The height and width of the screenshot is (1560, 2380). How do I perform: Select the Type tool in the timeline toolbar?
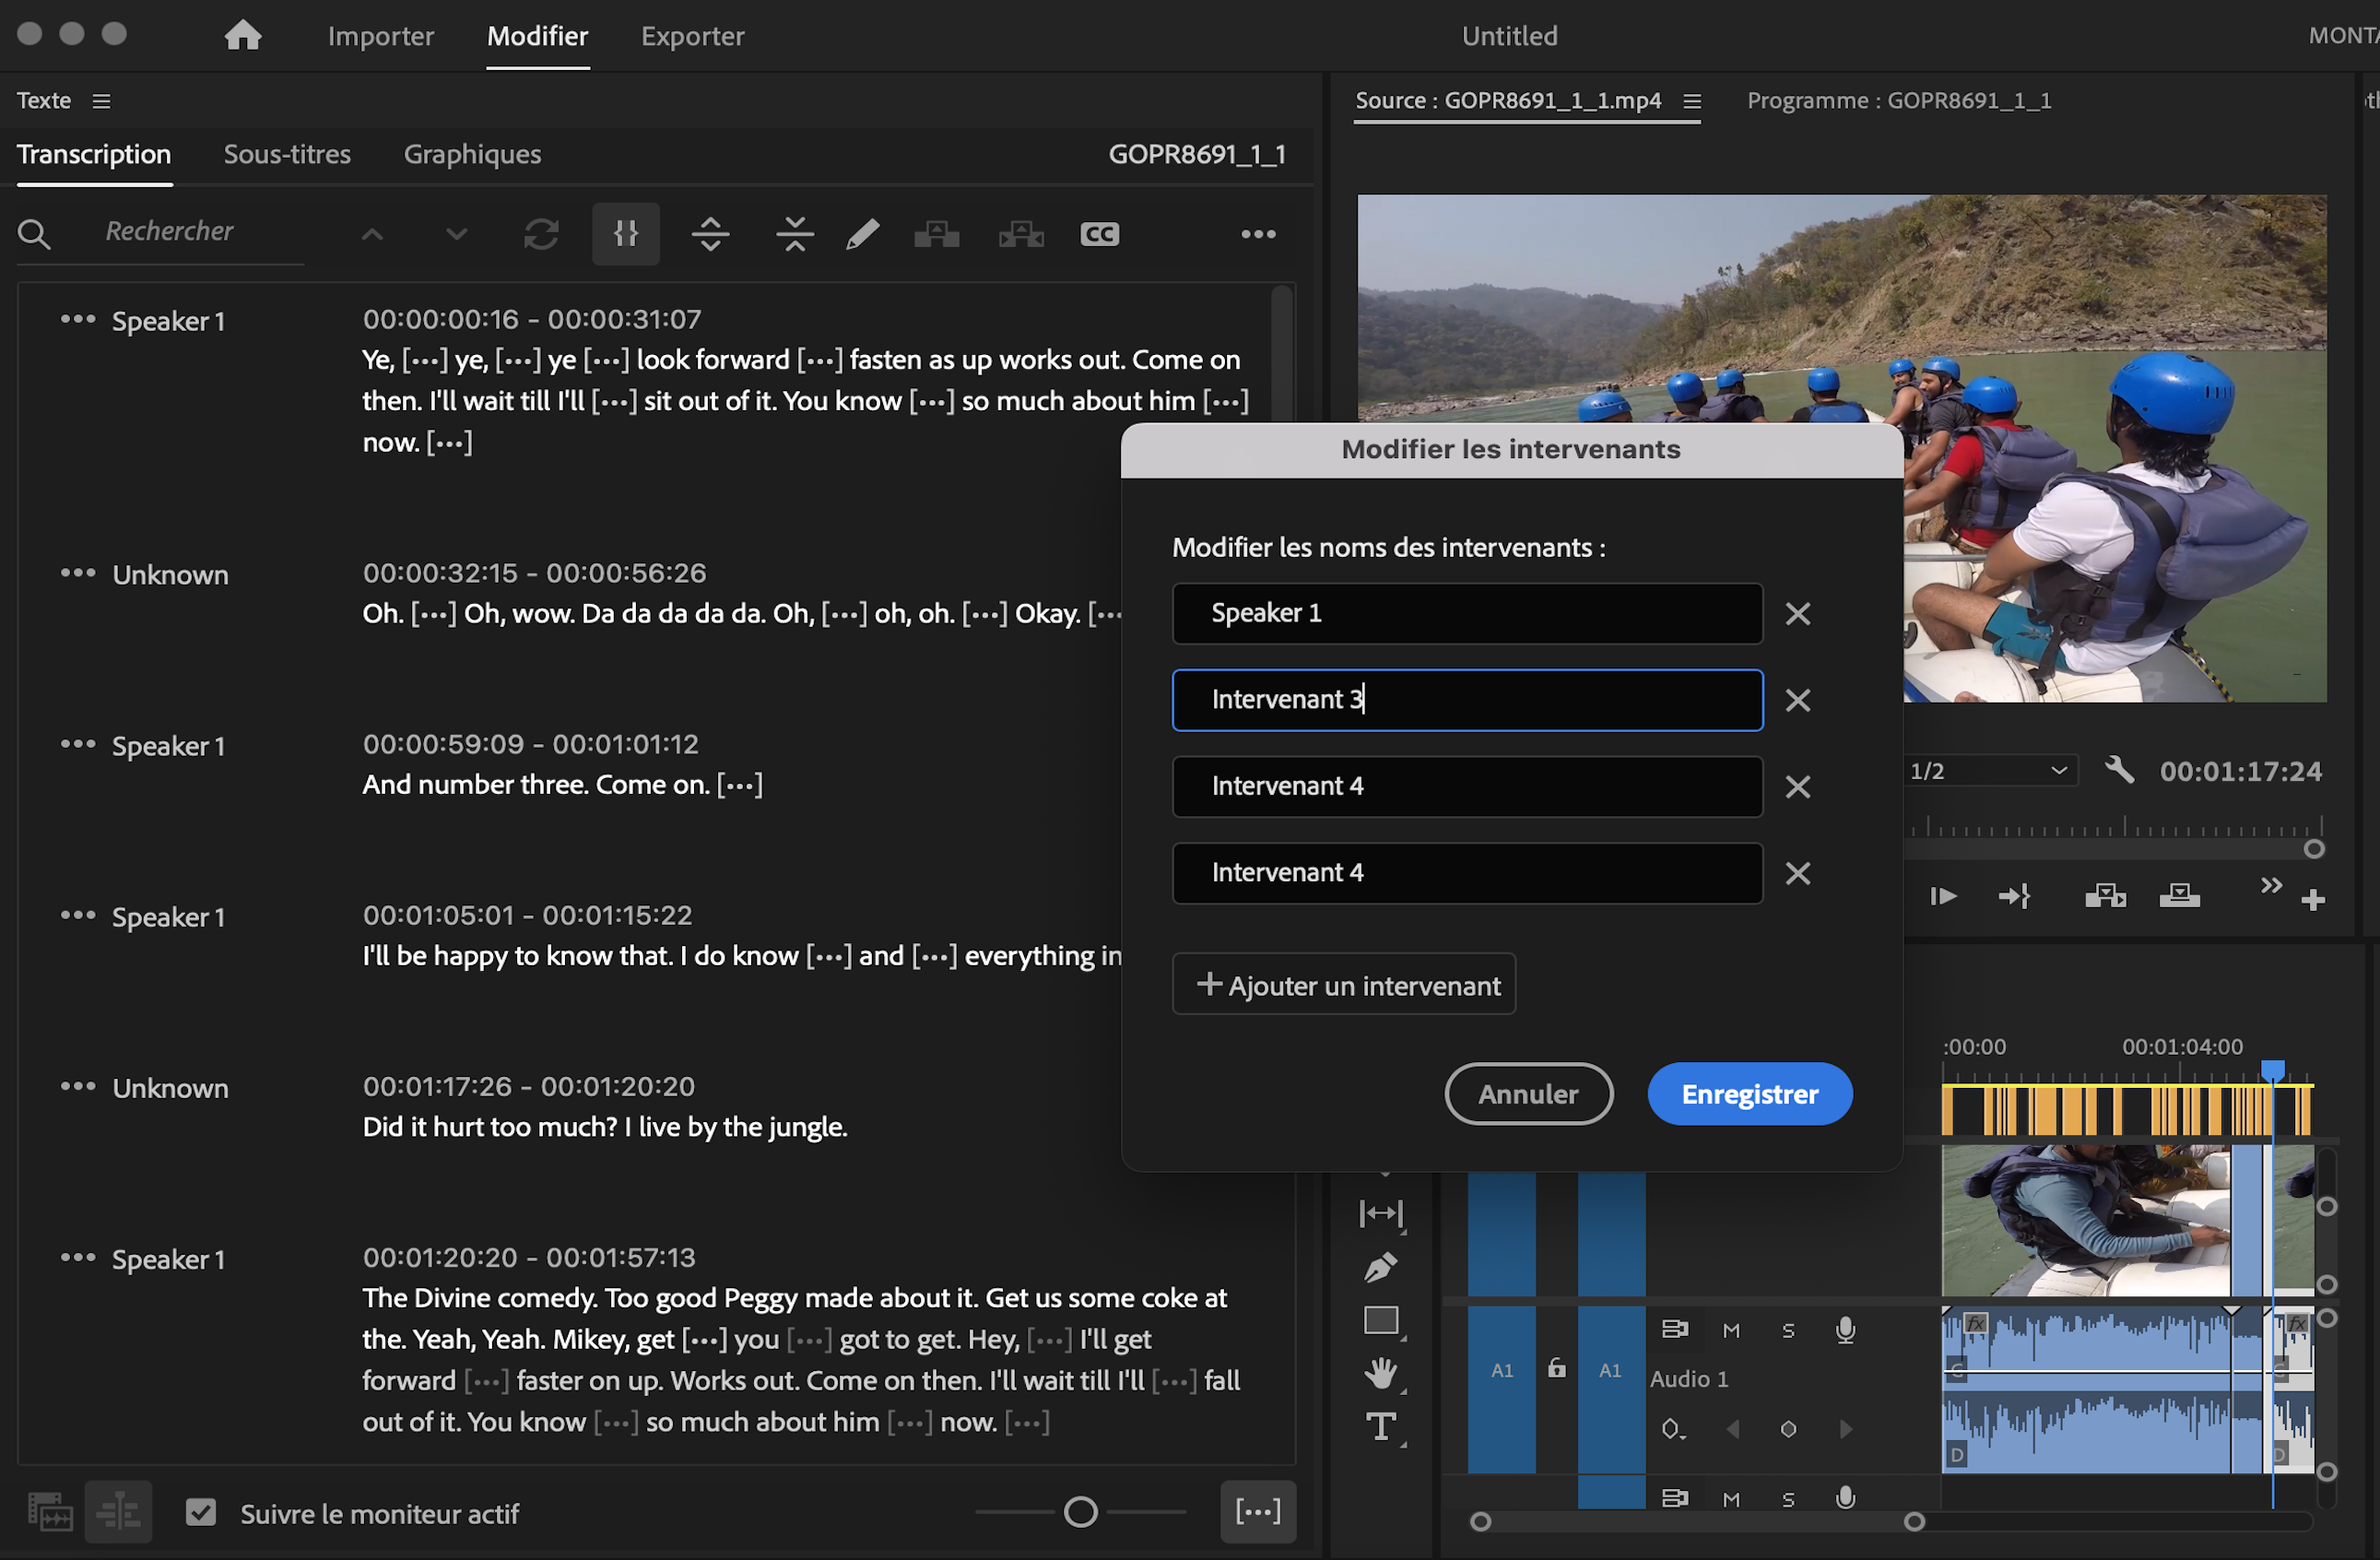tap(1382, 1427)
